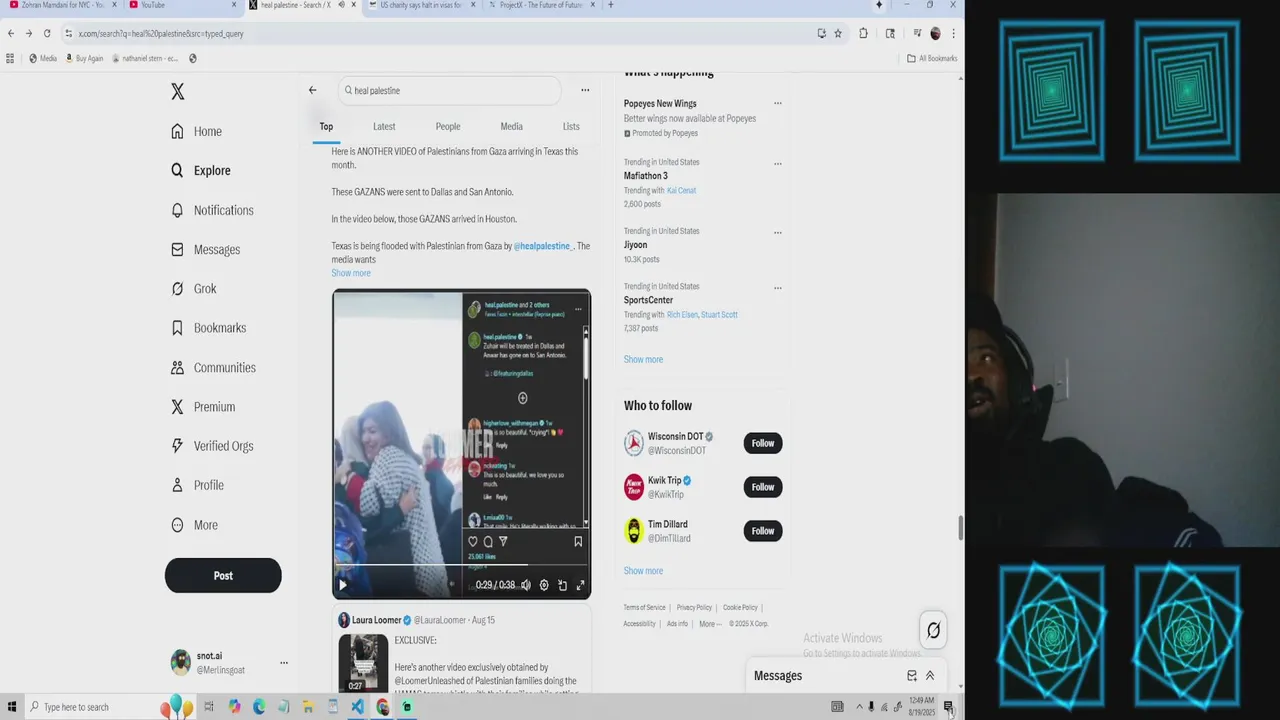This screenshot has width=1280, height=720.
Task: Open All Bookmarks folder
Action: coord(932,58)
